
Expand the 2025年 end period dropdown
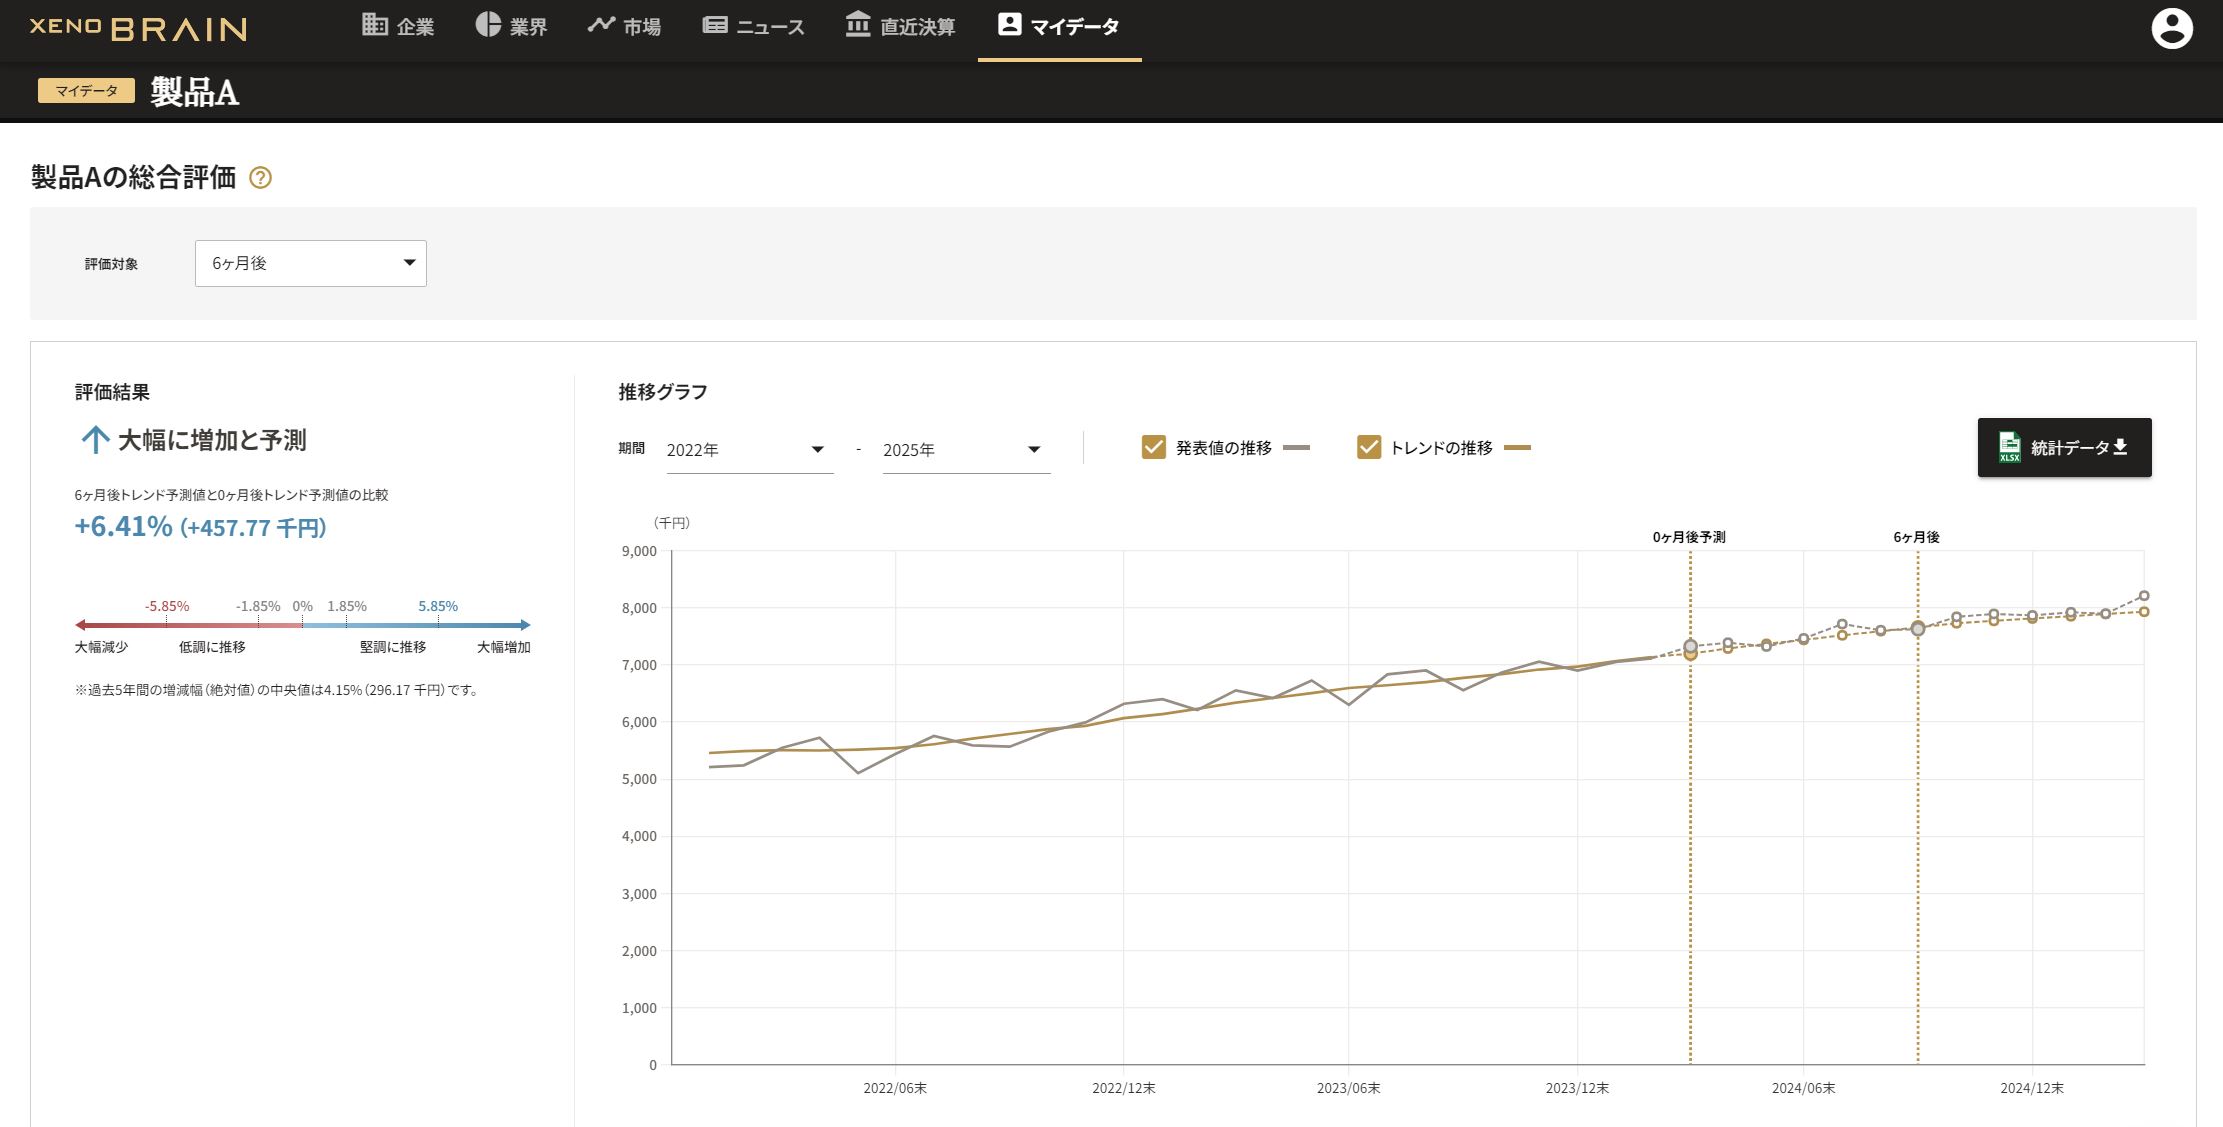click(965, 450)
